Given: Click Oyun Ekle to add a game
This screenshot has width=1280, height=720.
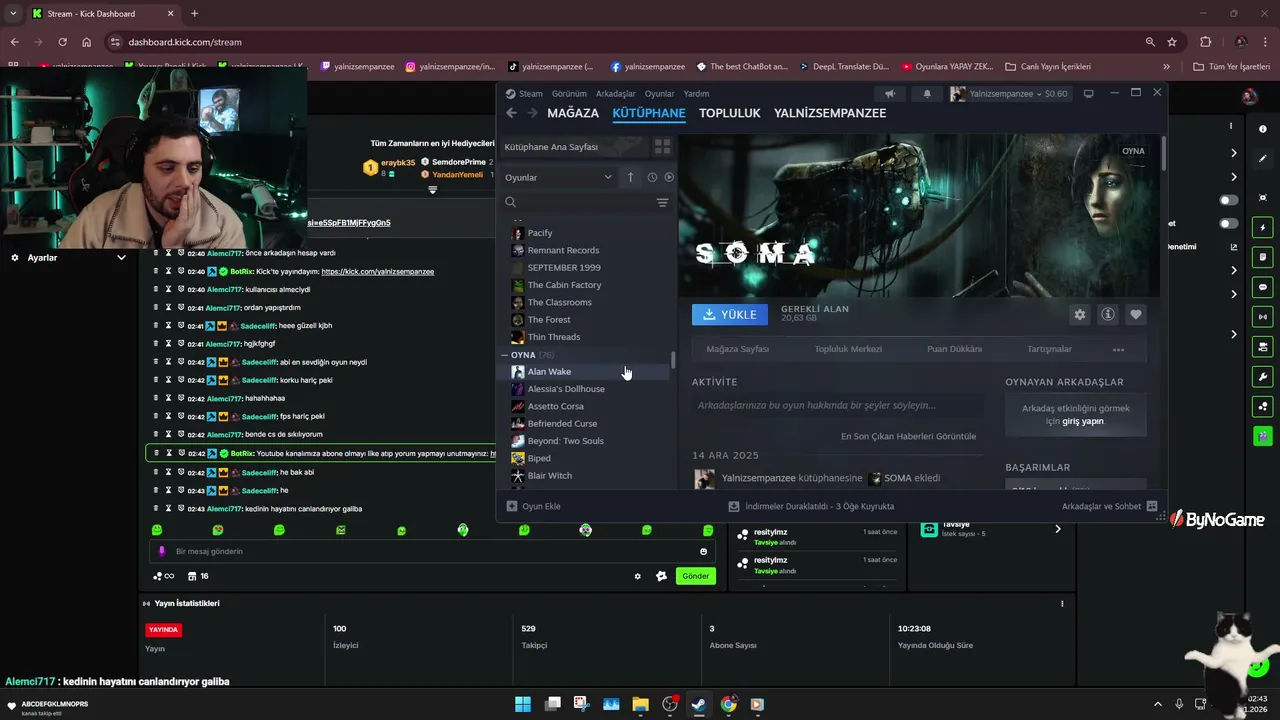Looking at the screenshot, I should tap(533, 506).
